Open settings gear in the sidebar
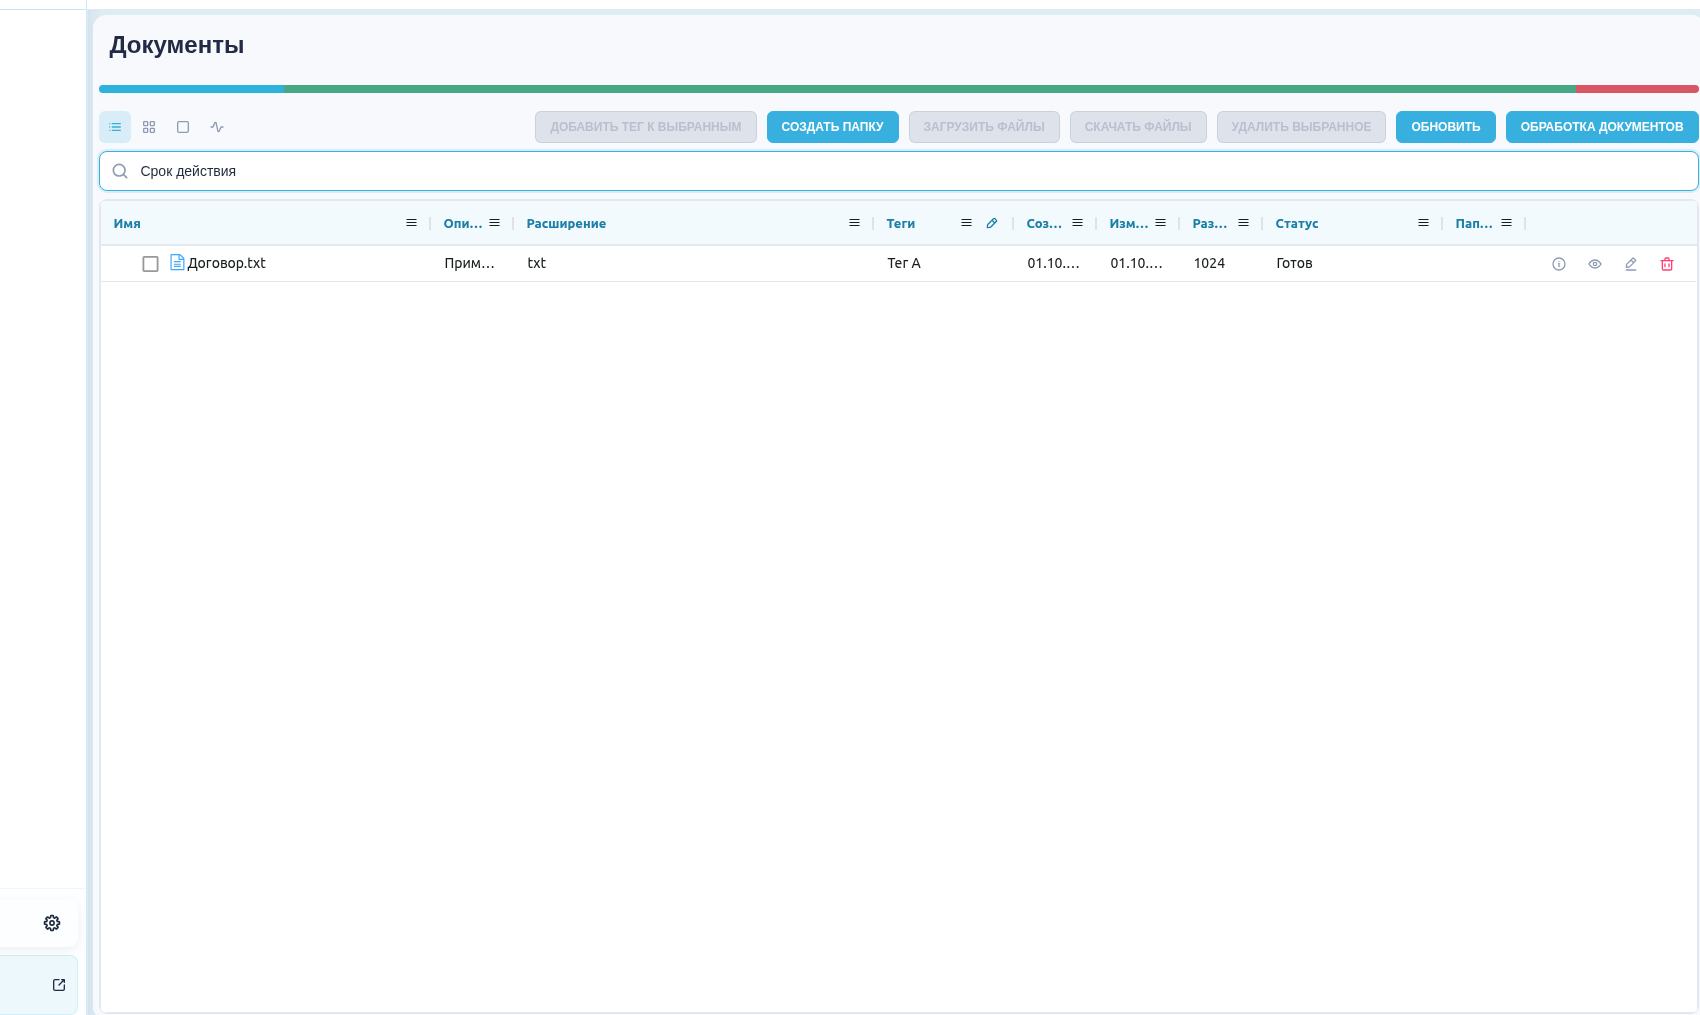1700x1015 pixels. 52,923
